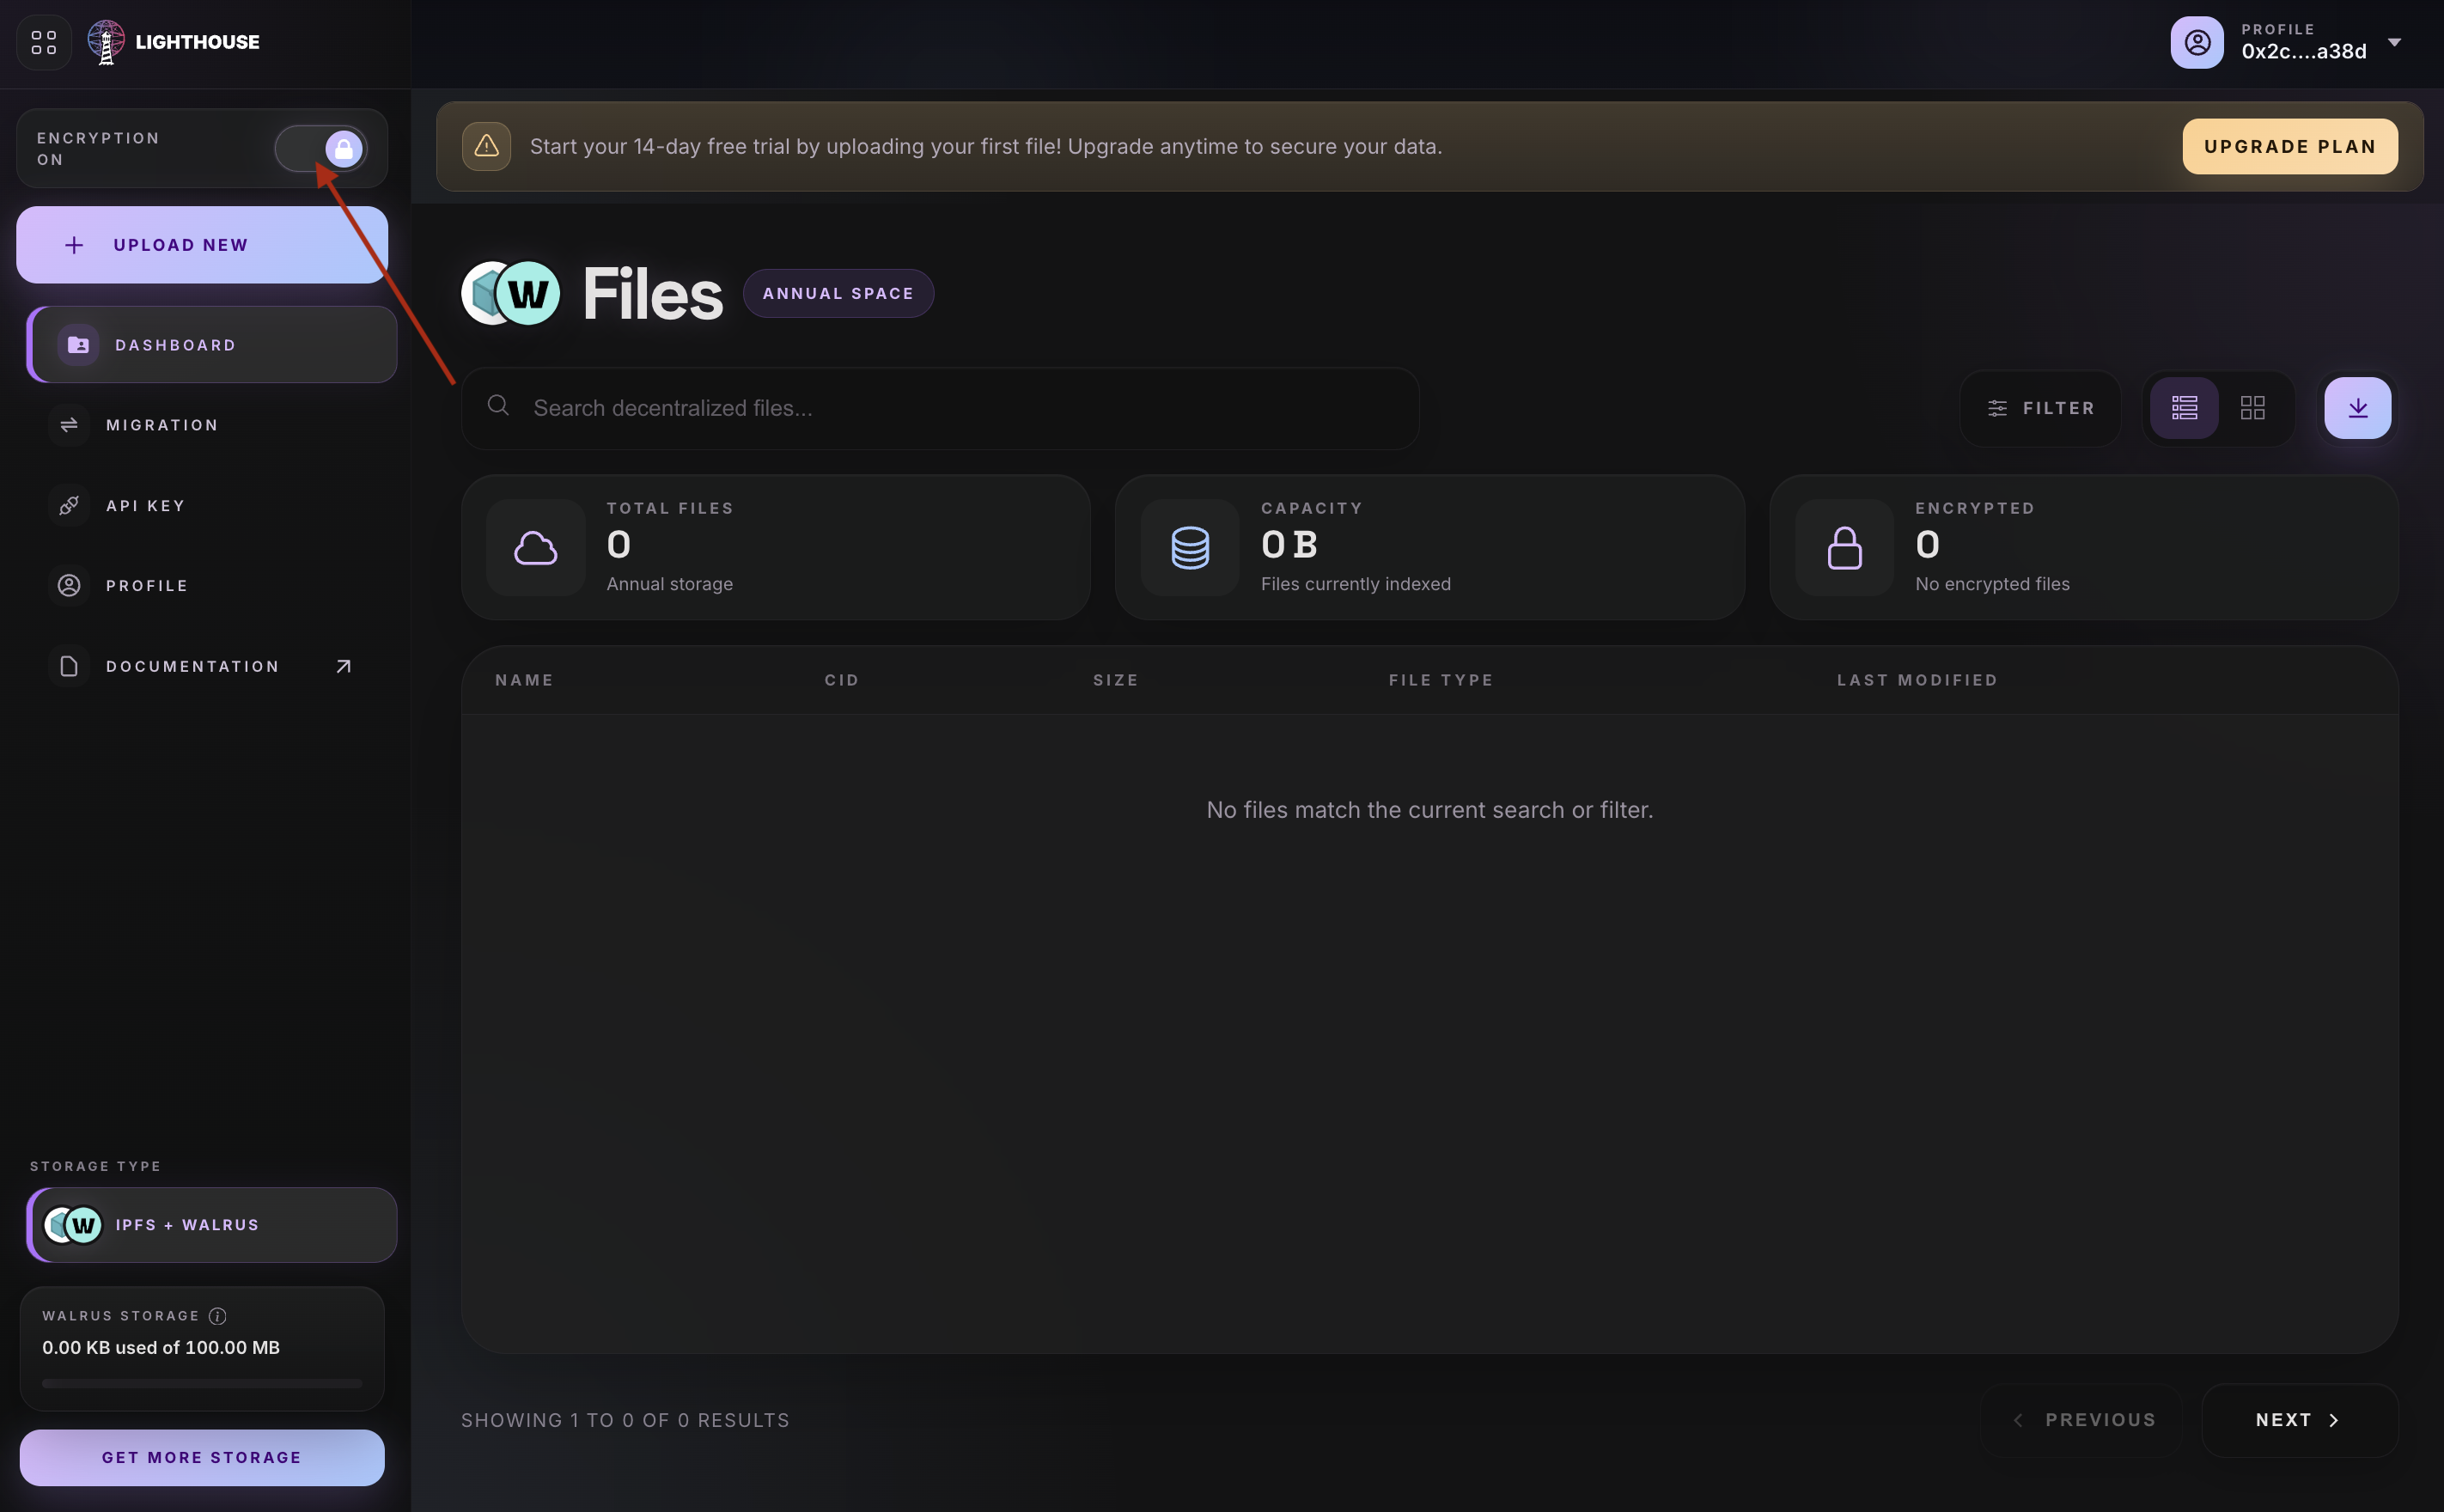Click the grid apps icon beside Lighthouse logo
The height and width of the screenshot is (1512, 2444).
tap(44, 42)
